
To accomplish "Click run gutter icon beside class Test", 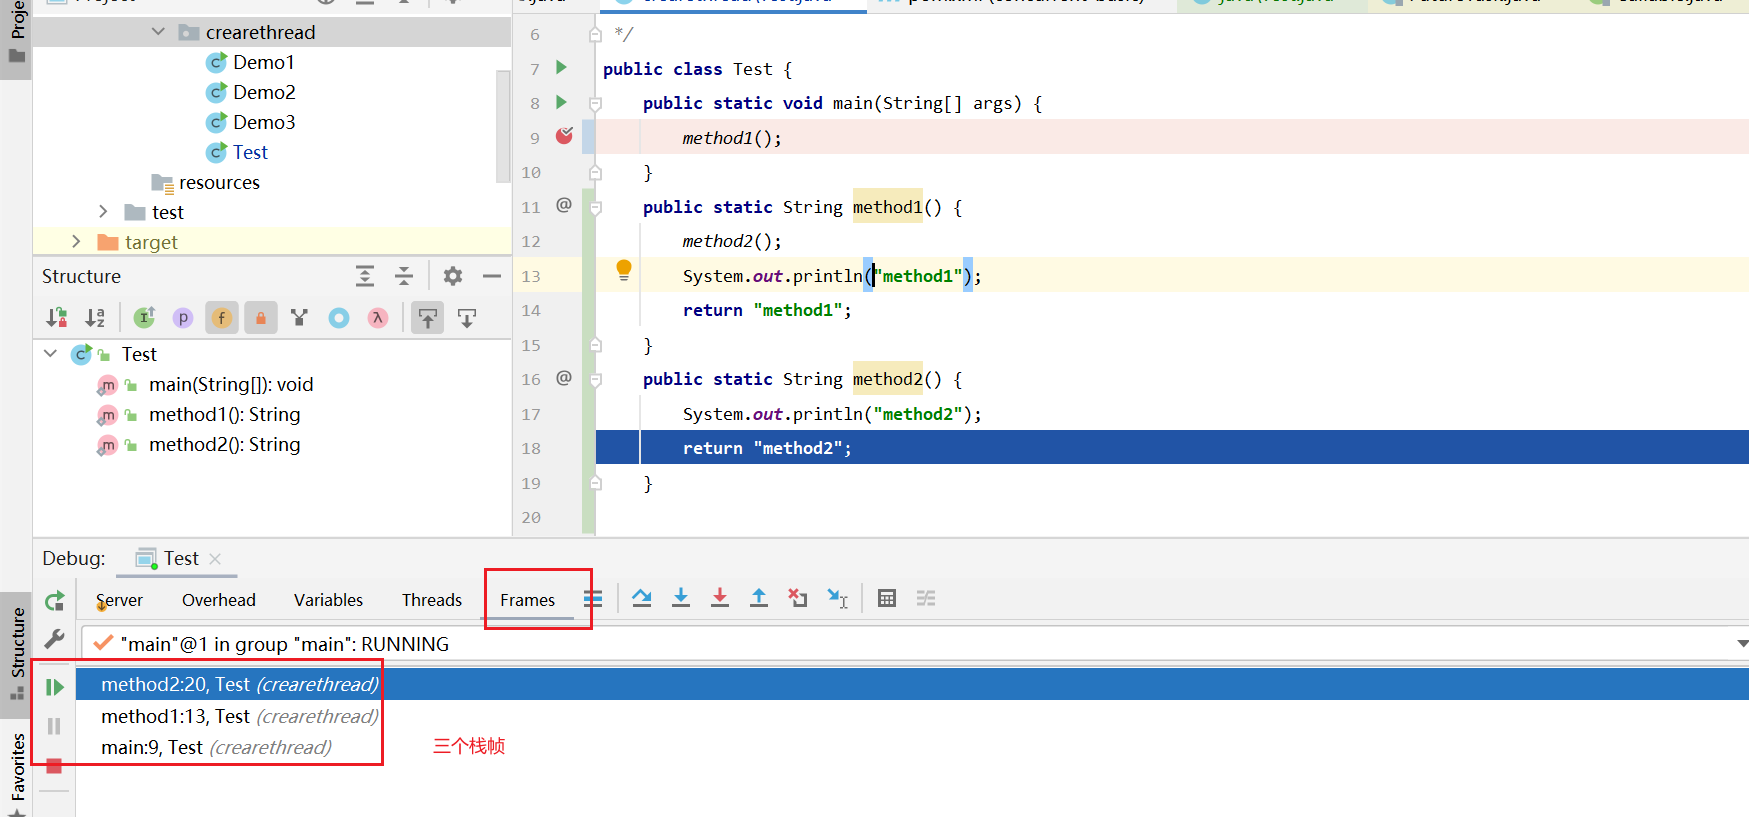I will pos(561,68).
